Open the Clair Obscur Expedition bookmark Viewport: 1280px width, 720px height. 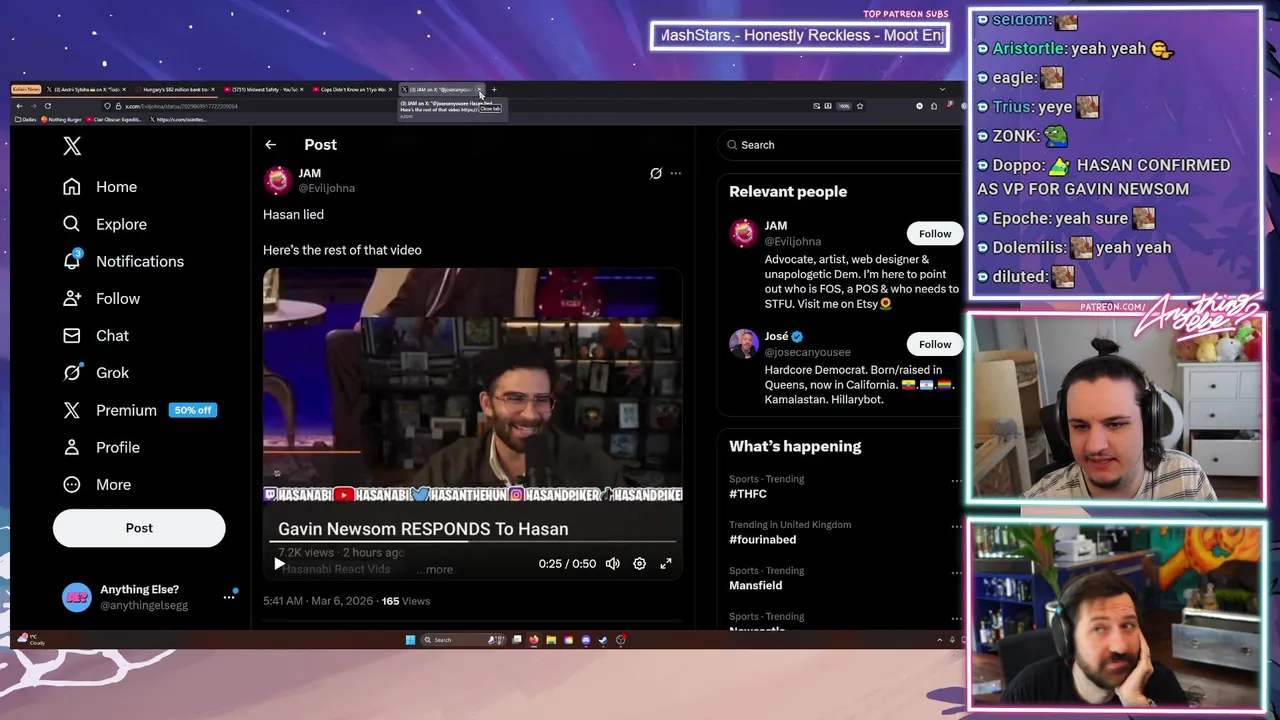(x=115, y=119)
